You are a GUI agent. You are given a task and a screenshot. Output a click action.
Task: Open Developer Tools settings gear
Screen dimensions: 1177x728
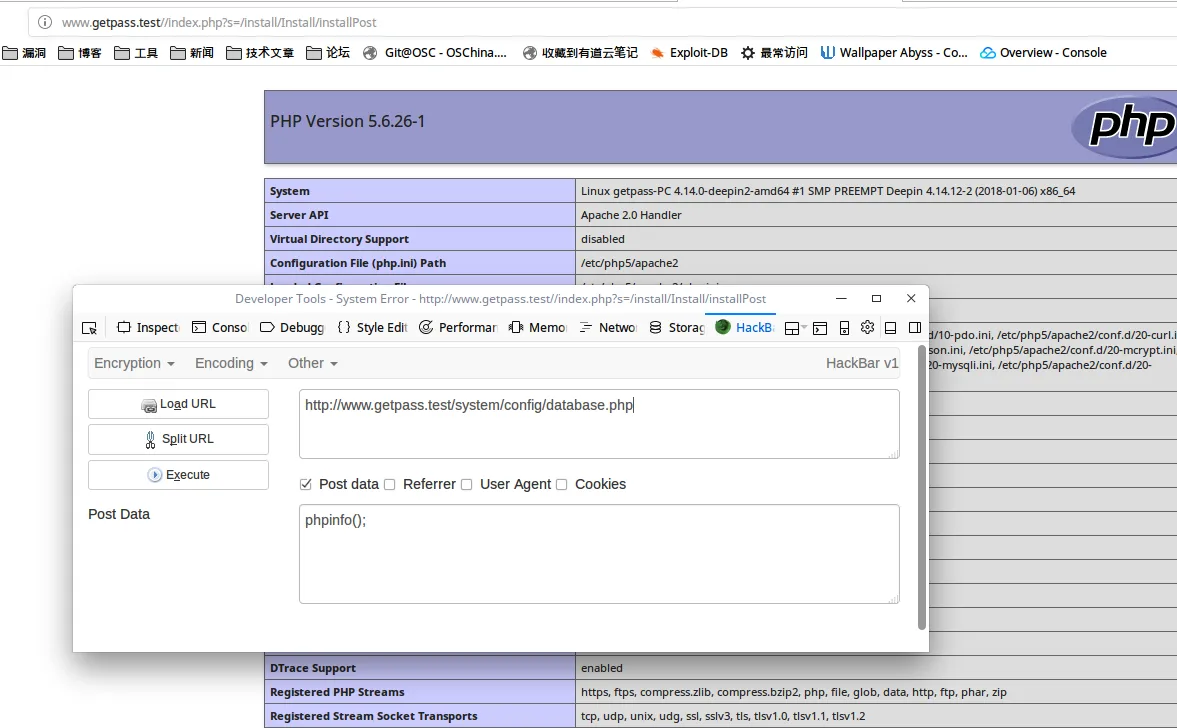click(x=867, y=327)
